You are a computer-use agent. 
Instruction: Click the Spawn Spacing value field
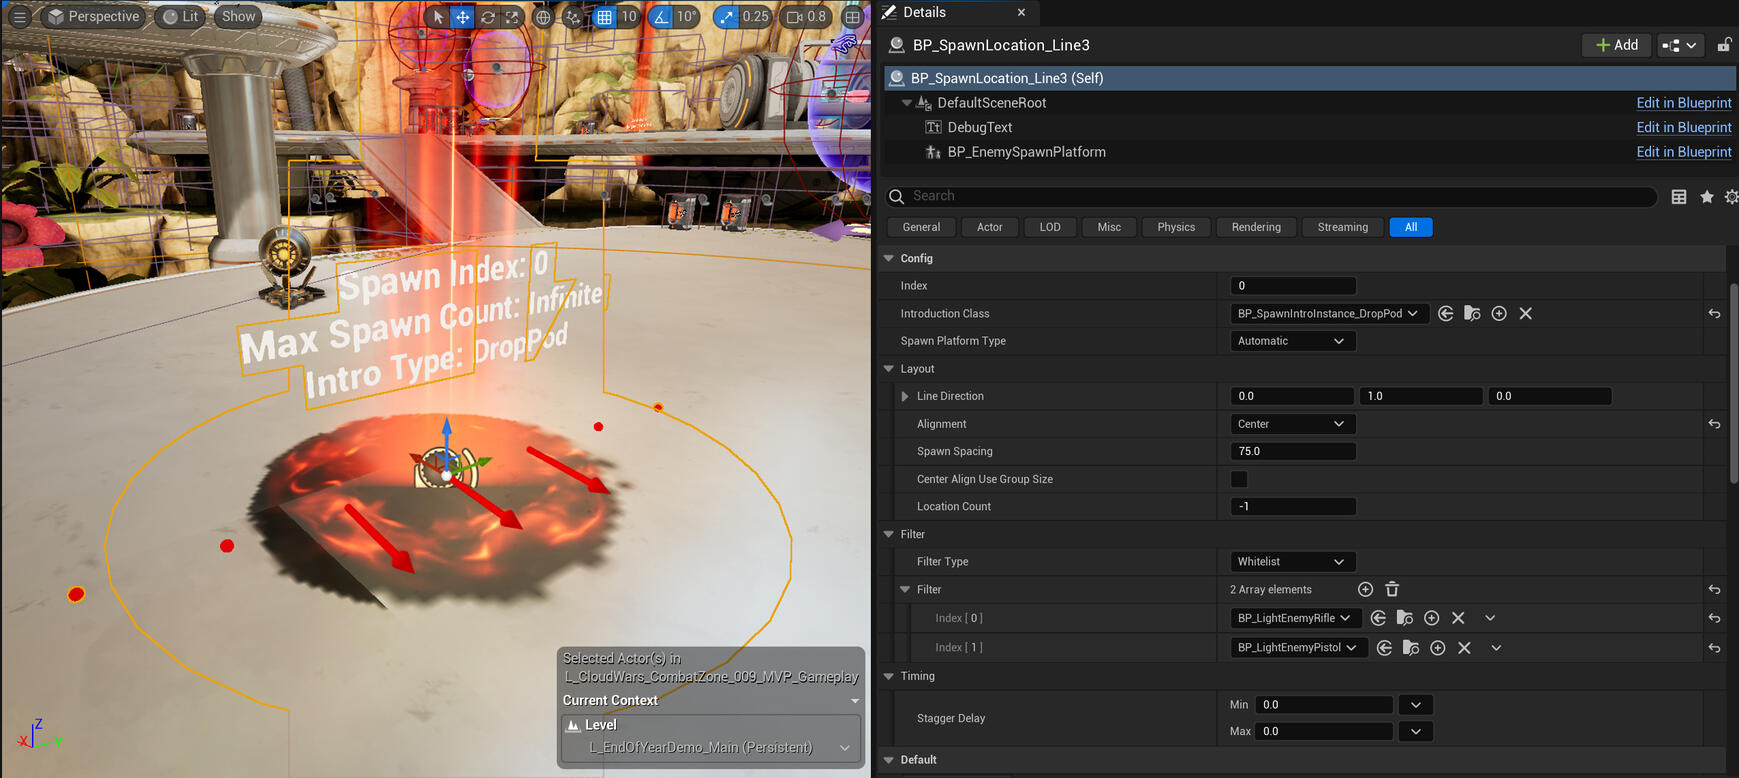(1292, 452)
